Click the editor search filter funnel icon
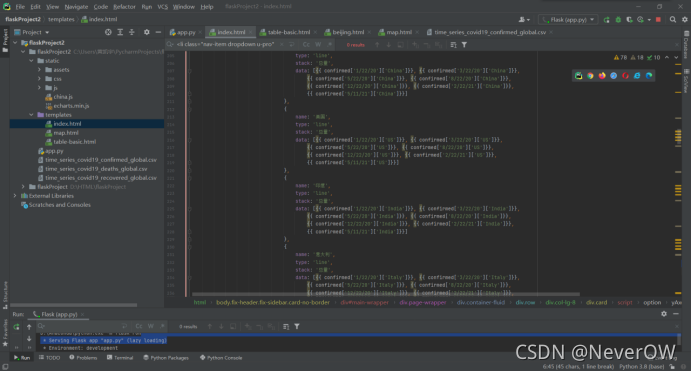 [464, 45]
